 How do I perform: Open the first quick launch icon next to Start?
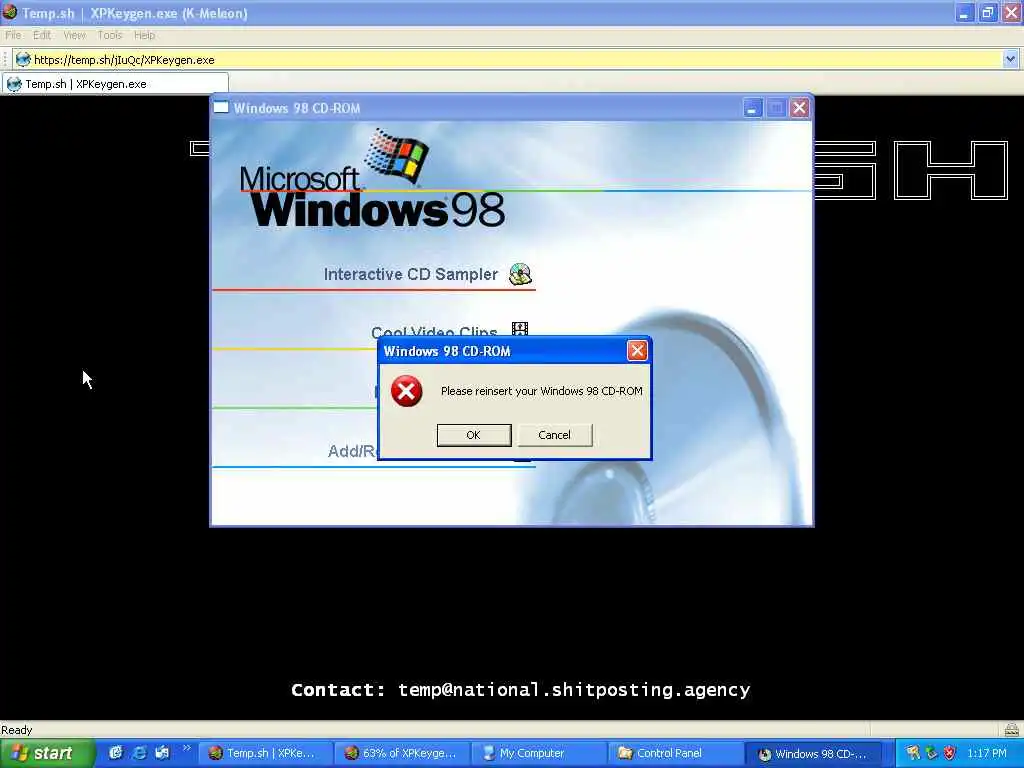pos(116,753)
